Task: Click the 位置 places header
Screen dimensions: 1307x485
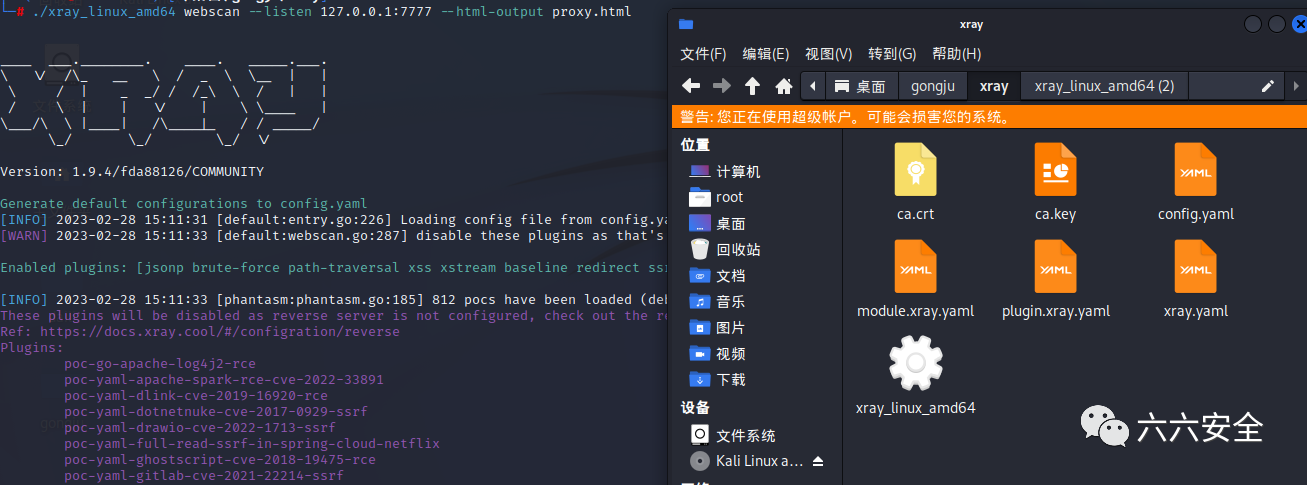Action: [695, 145]
